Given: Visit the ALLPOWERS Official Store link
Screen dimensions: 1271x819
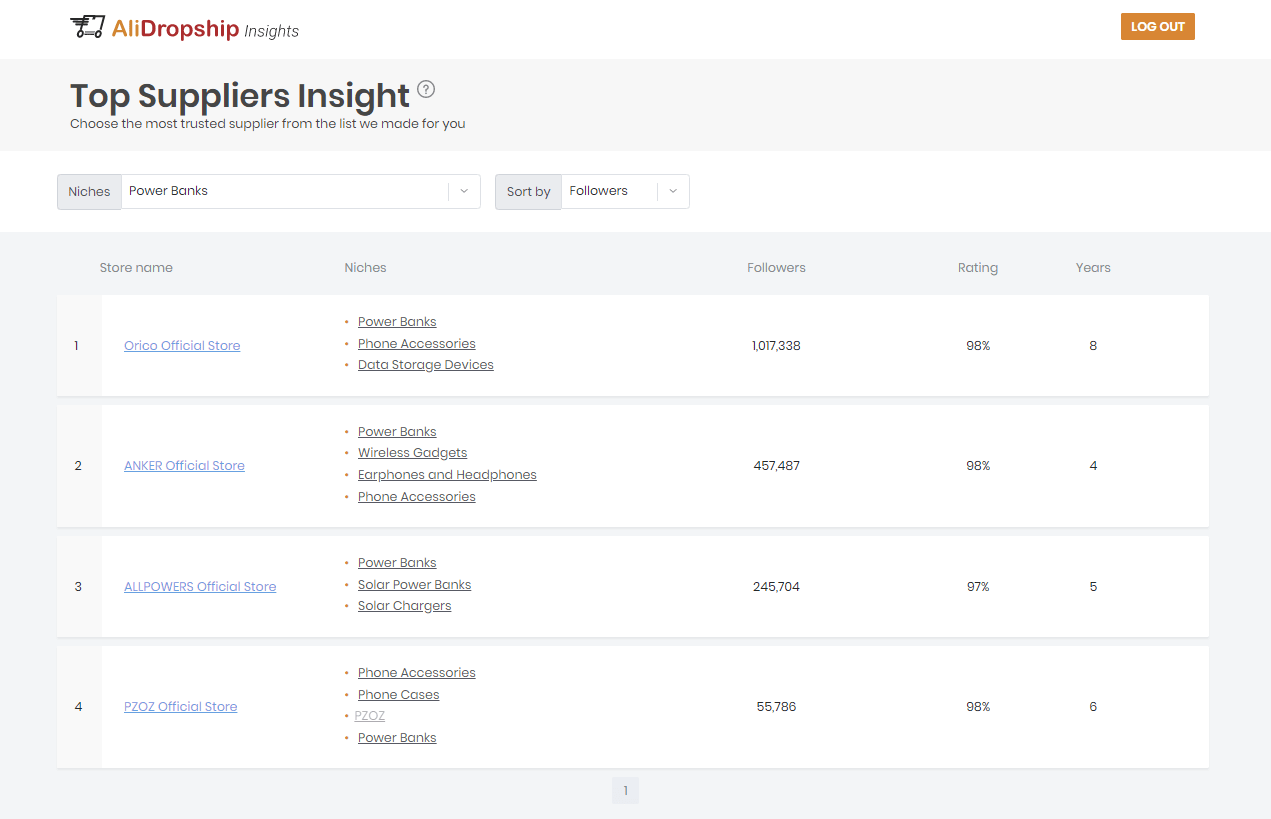Looking at the screenshot, I should (200, 587).
